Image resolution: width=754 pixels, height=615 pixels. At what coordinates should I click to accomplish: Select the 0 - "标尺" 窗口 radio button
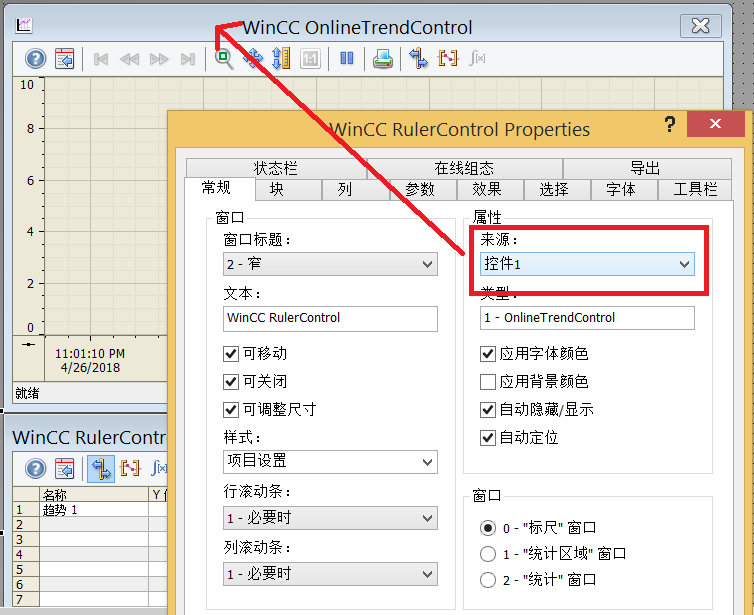pyautogui.click(x=488, y=528)
